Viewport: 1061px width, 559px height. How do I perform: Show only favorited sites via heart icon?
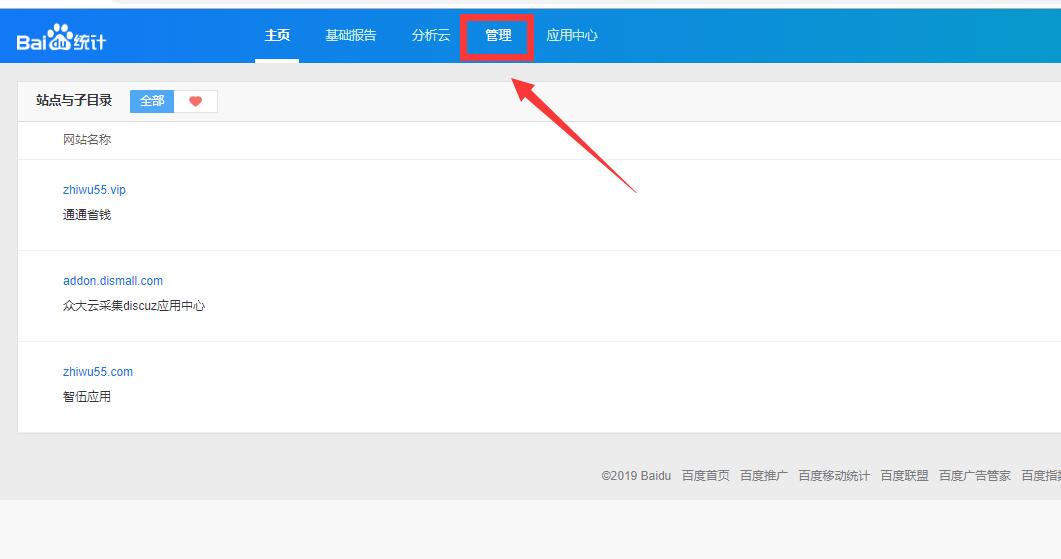pyautogui.click(x=196, y=101)
